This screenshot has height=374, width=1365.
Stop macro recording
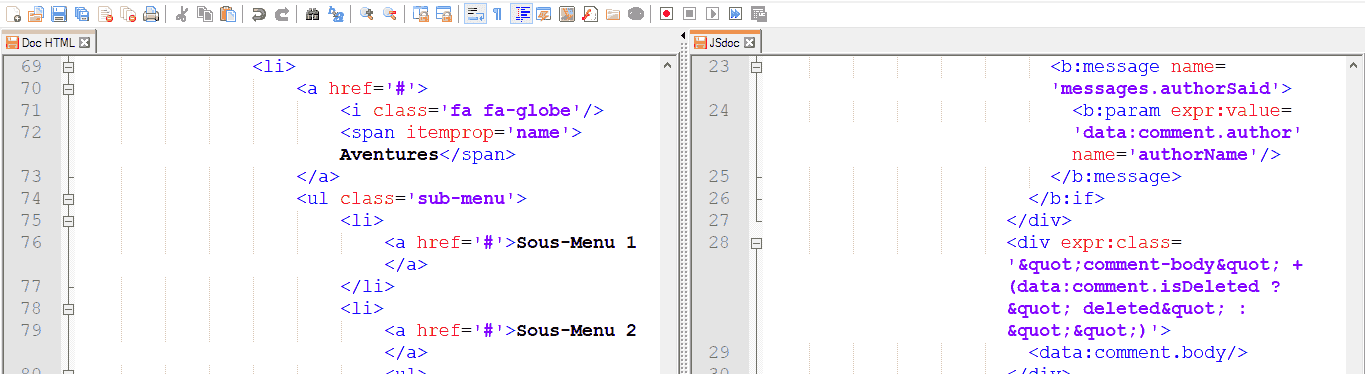[690, 14]
